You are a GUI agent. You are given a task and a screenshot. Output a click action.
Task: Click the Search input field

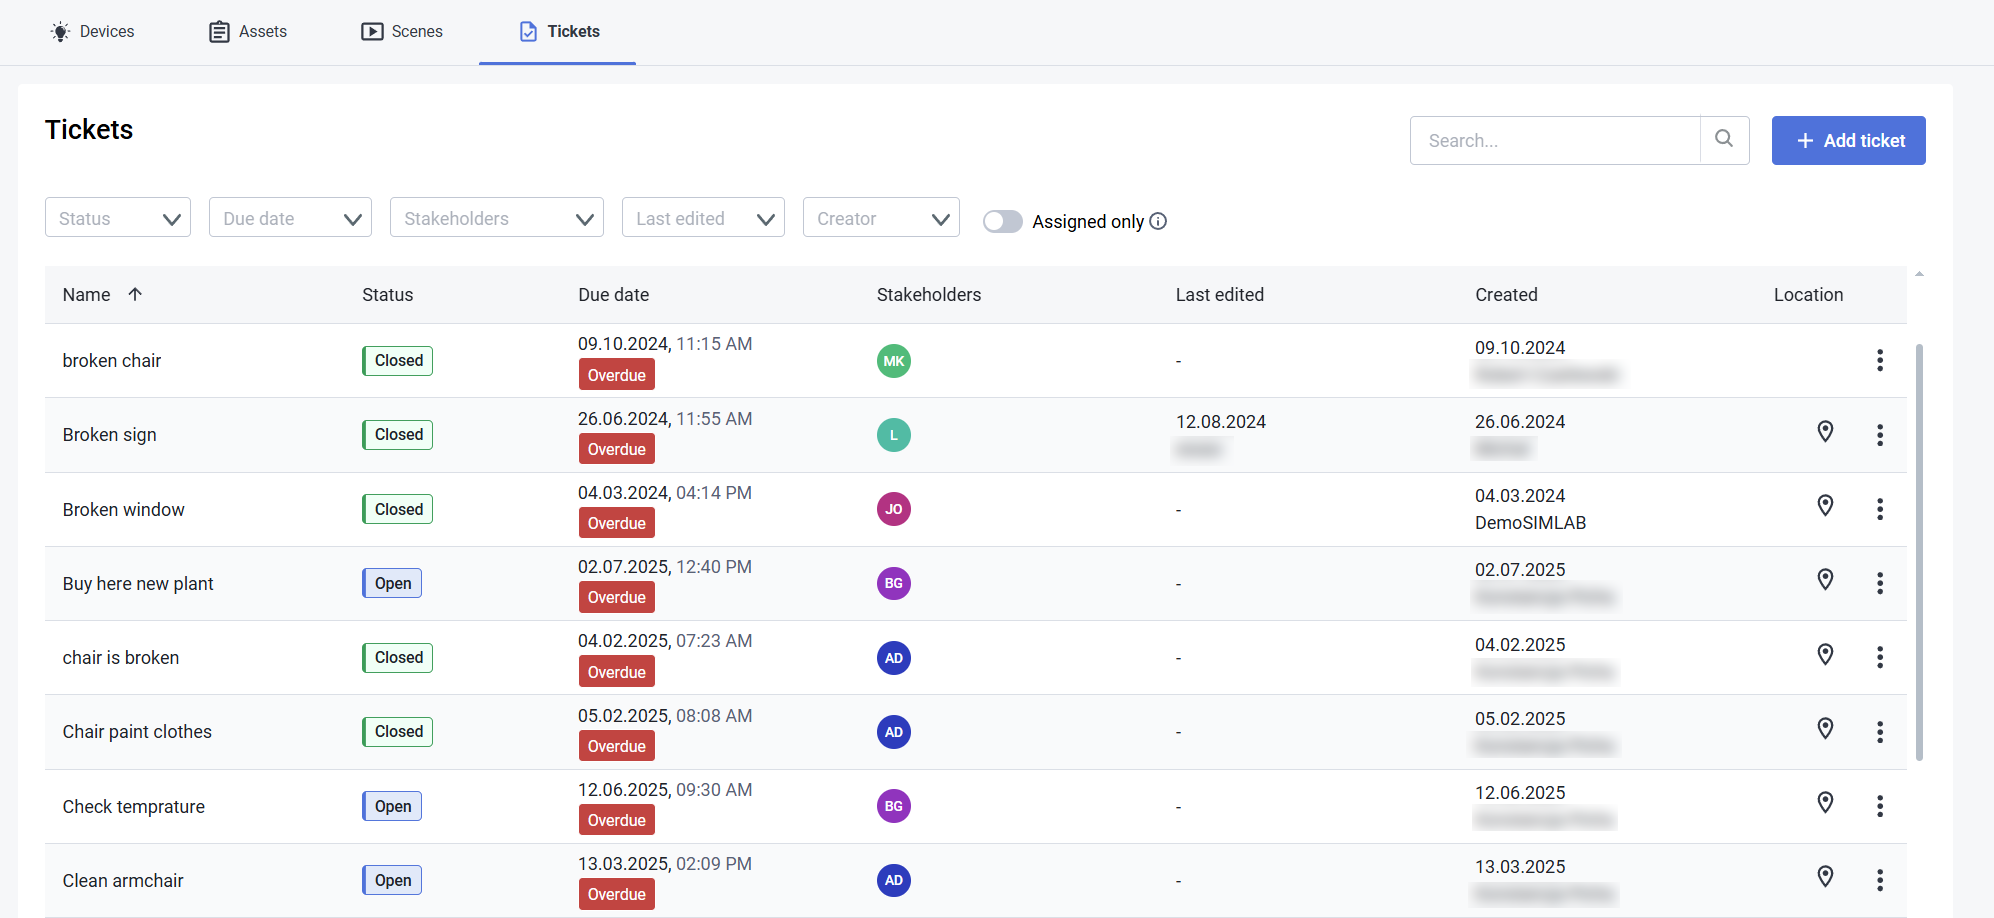[x=1555, y=140]
